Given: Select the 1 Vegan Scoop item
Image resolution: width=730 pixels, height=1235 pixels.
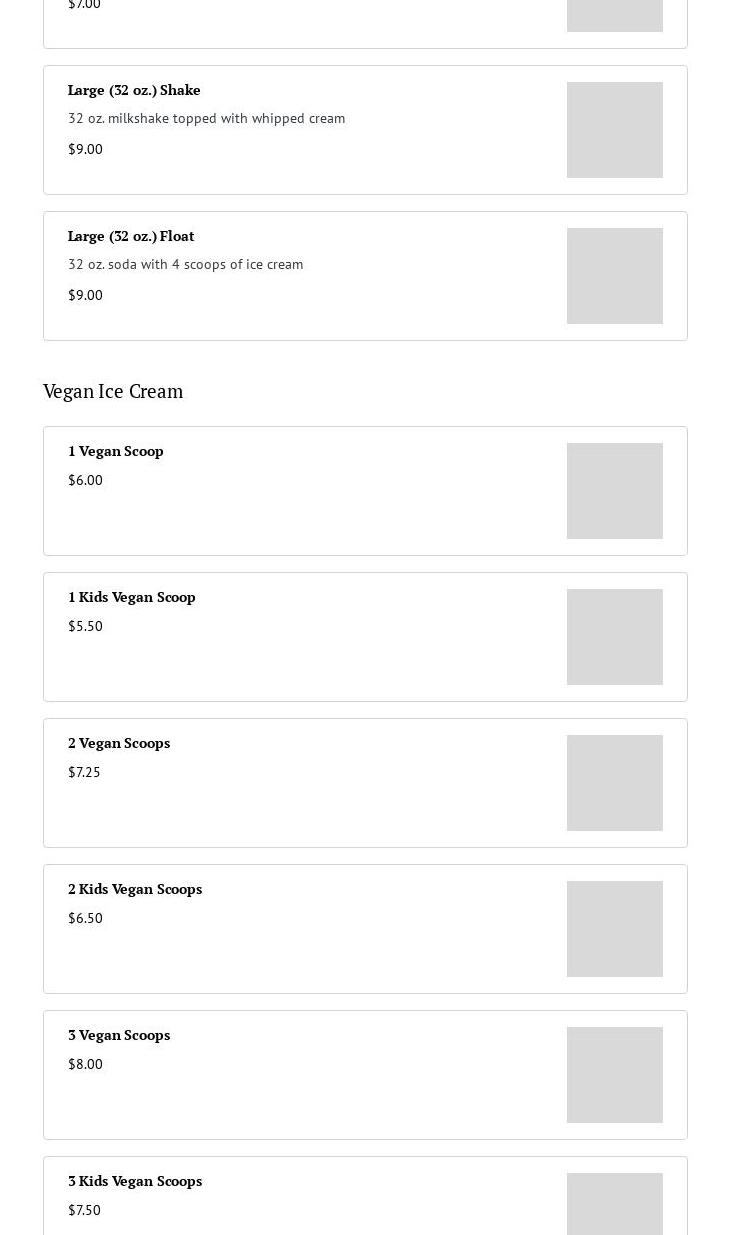Looking at the screenshot, I should point(116,451).
